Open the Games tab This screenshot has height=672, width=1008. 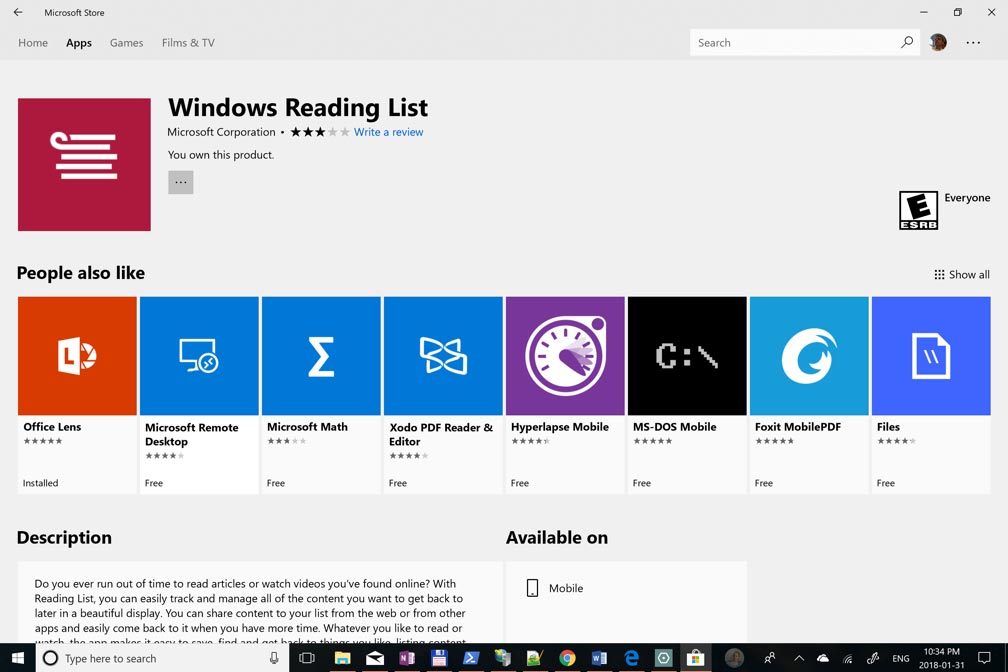click(127, 43)
